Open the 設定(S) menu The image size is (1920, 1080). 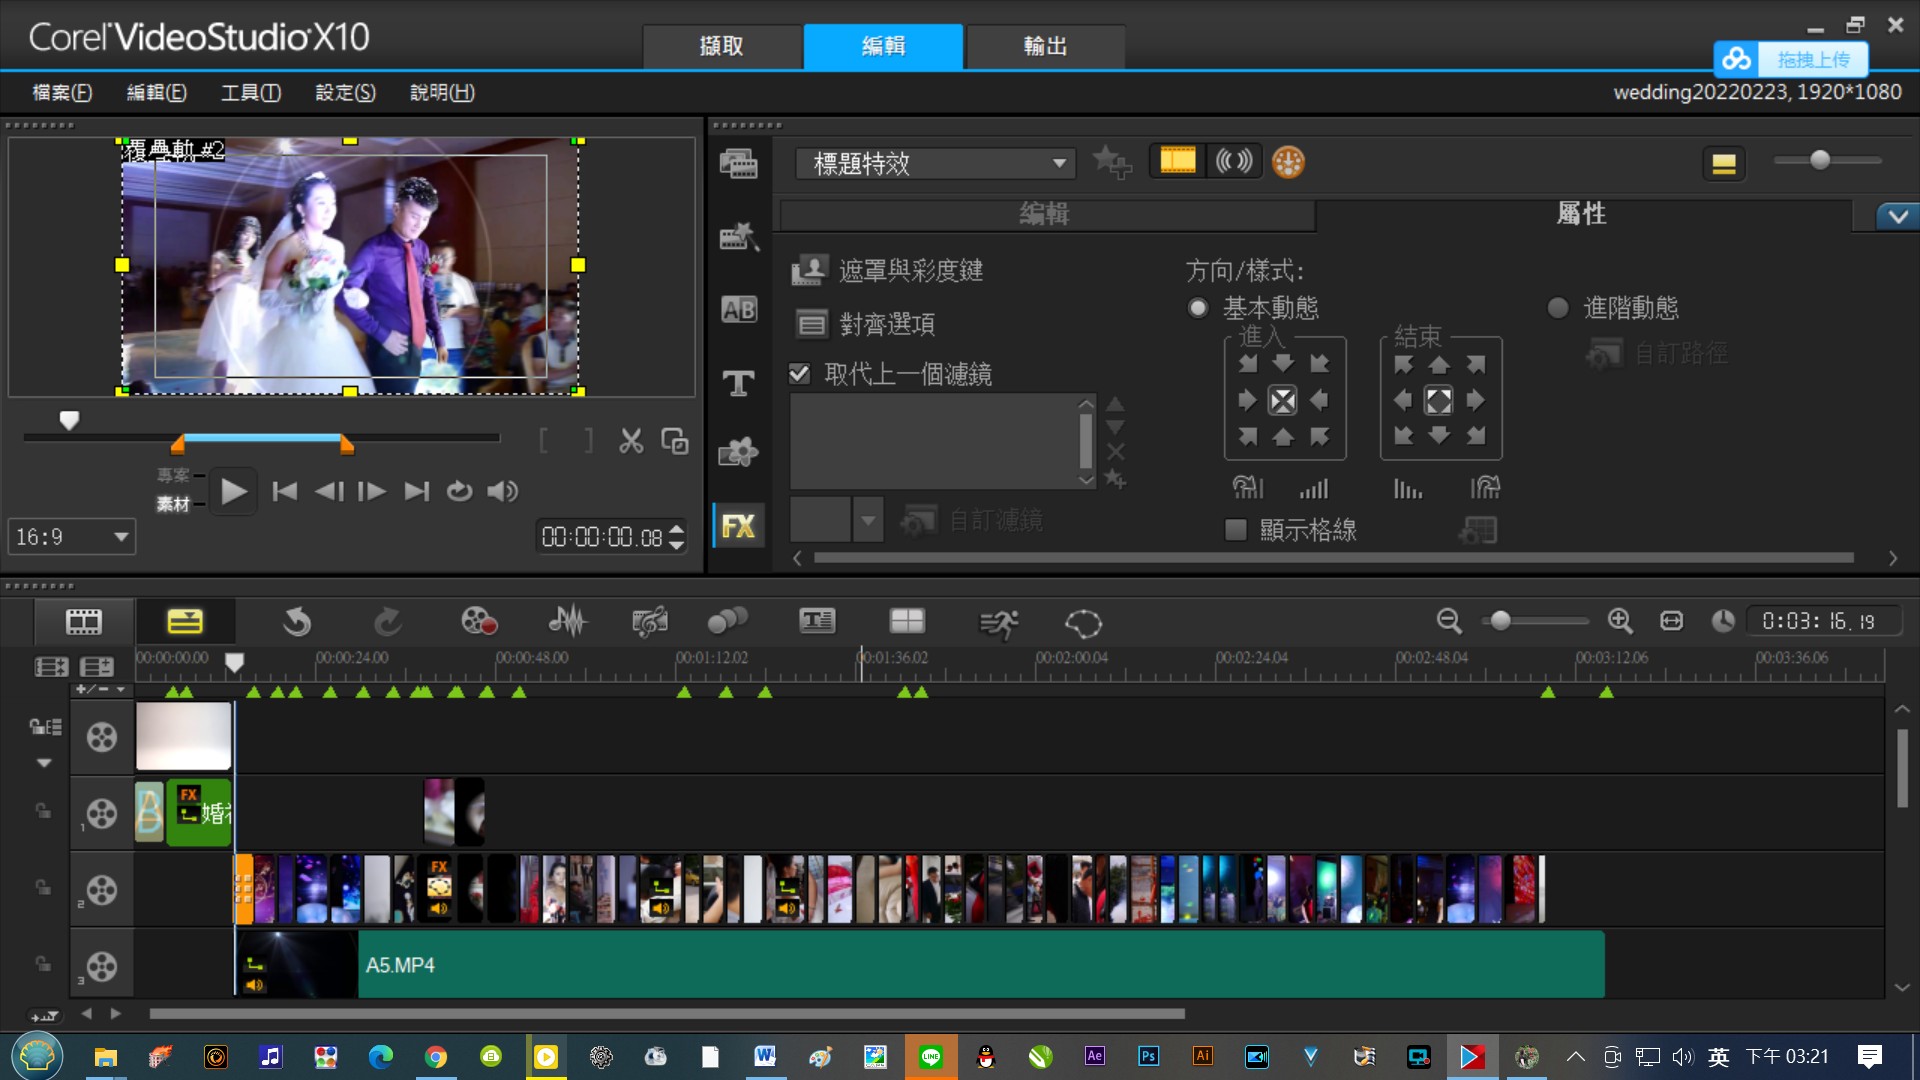(345, 92)
